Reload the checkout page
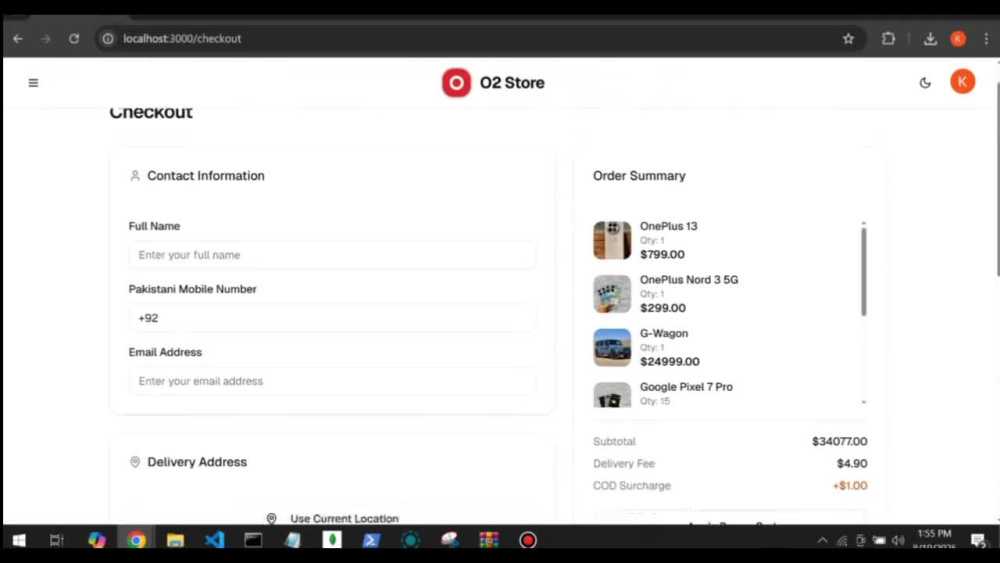This screenshot has width=1000, height=563. coord(74,39)
